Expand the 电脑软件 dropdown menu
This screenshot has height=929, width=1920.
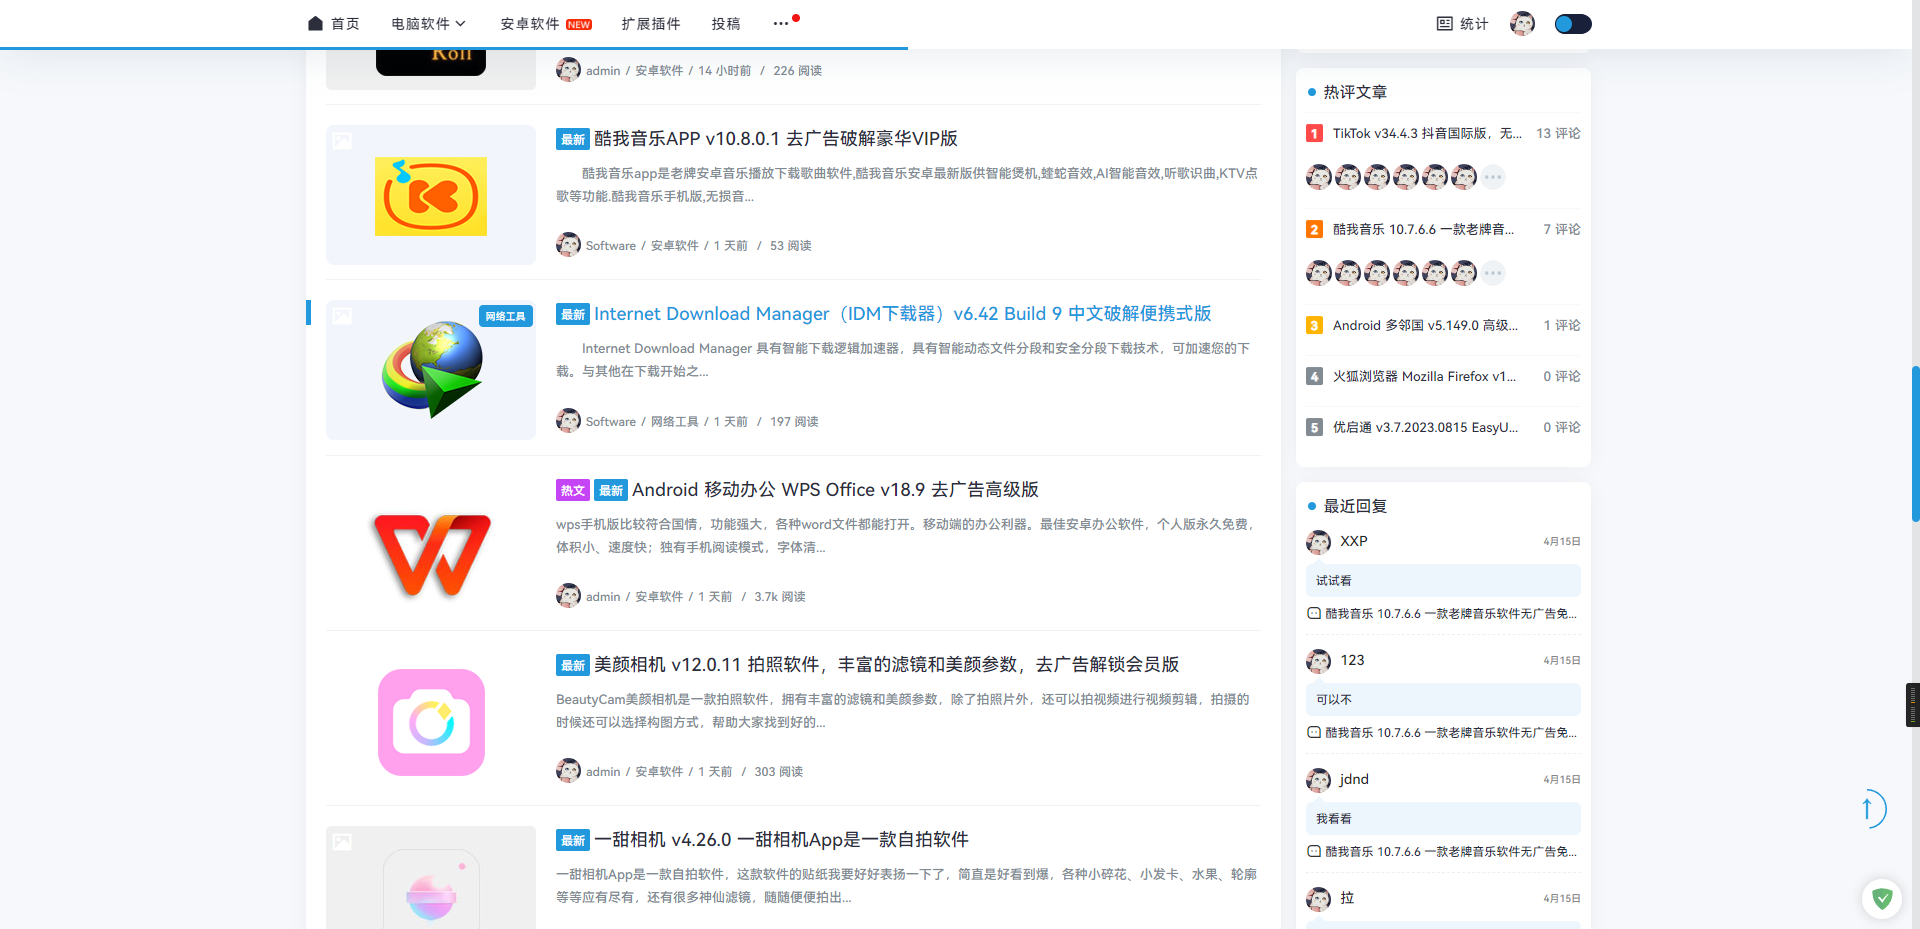tap(428, 23)
